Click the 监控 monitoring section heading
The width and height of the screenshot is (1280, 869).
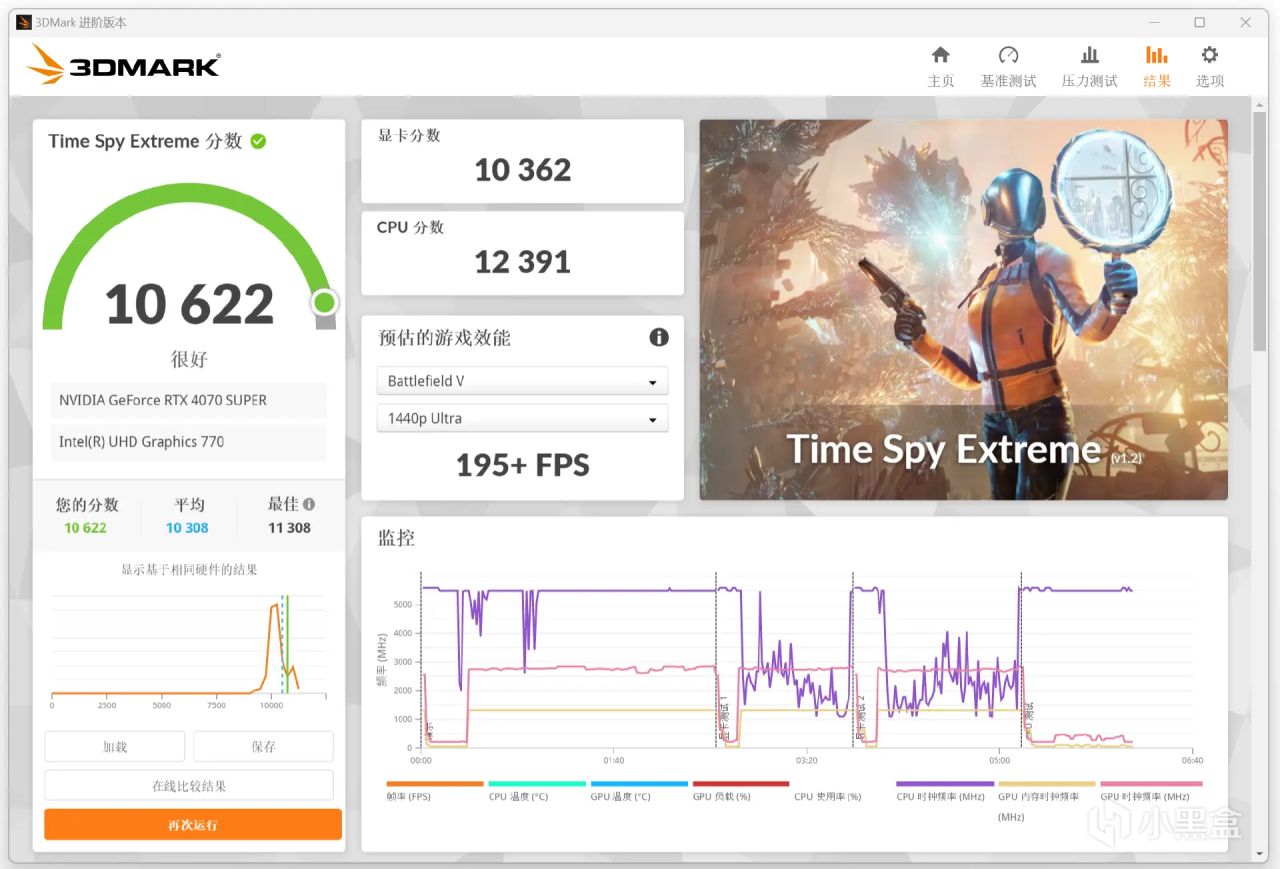pyautogui.click(x=396, y=538)
